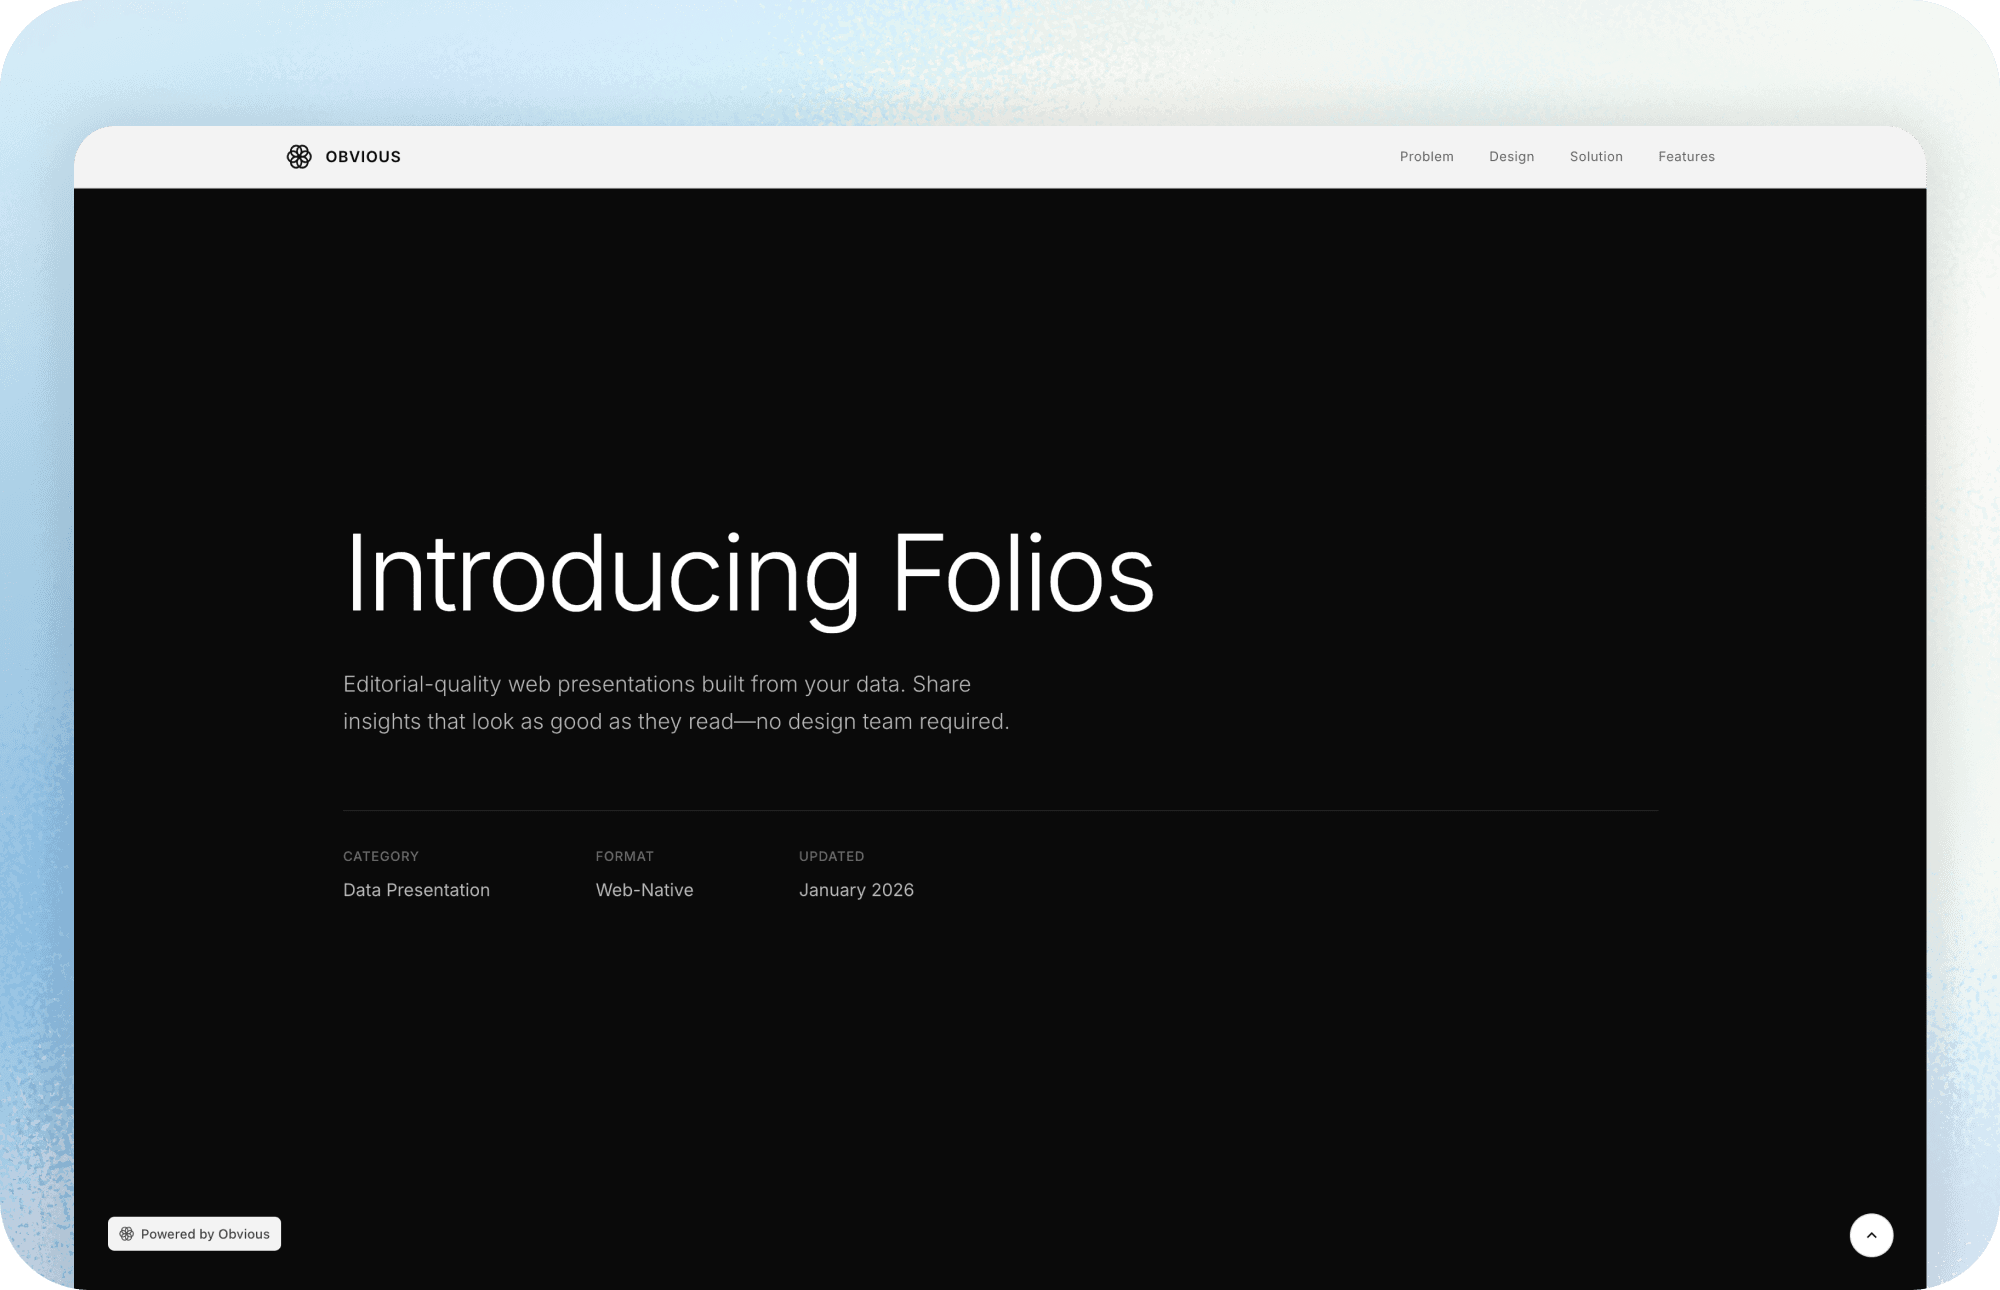Click the CATEGORY label
Screen dimensions: 2000x1290
pyautogui.click(x=381, y=856)
